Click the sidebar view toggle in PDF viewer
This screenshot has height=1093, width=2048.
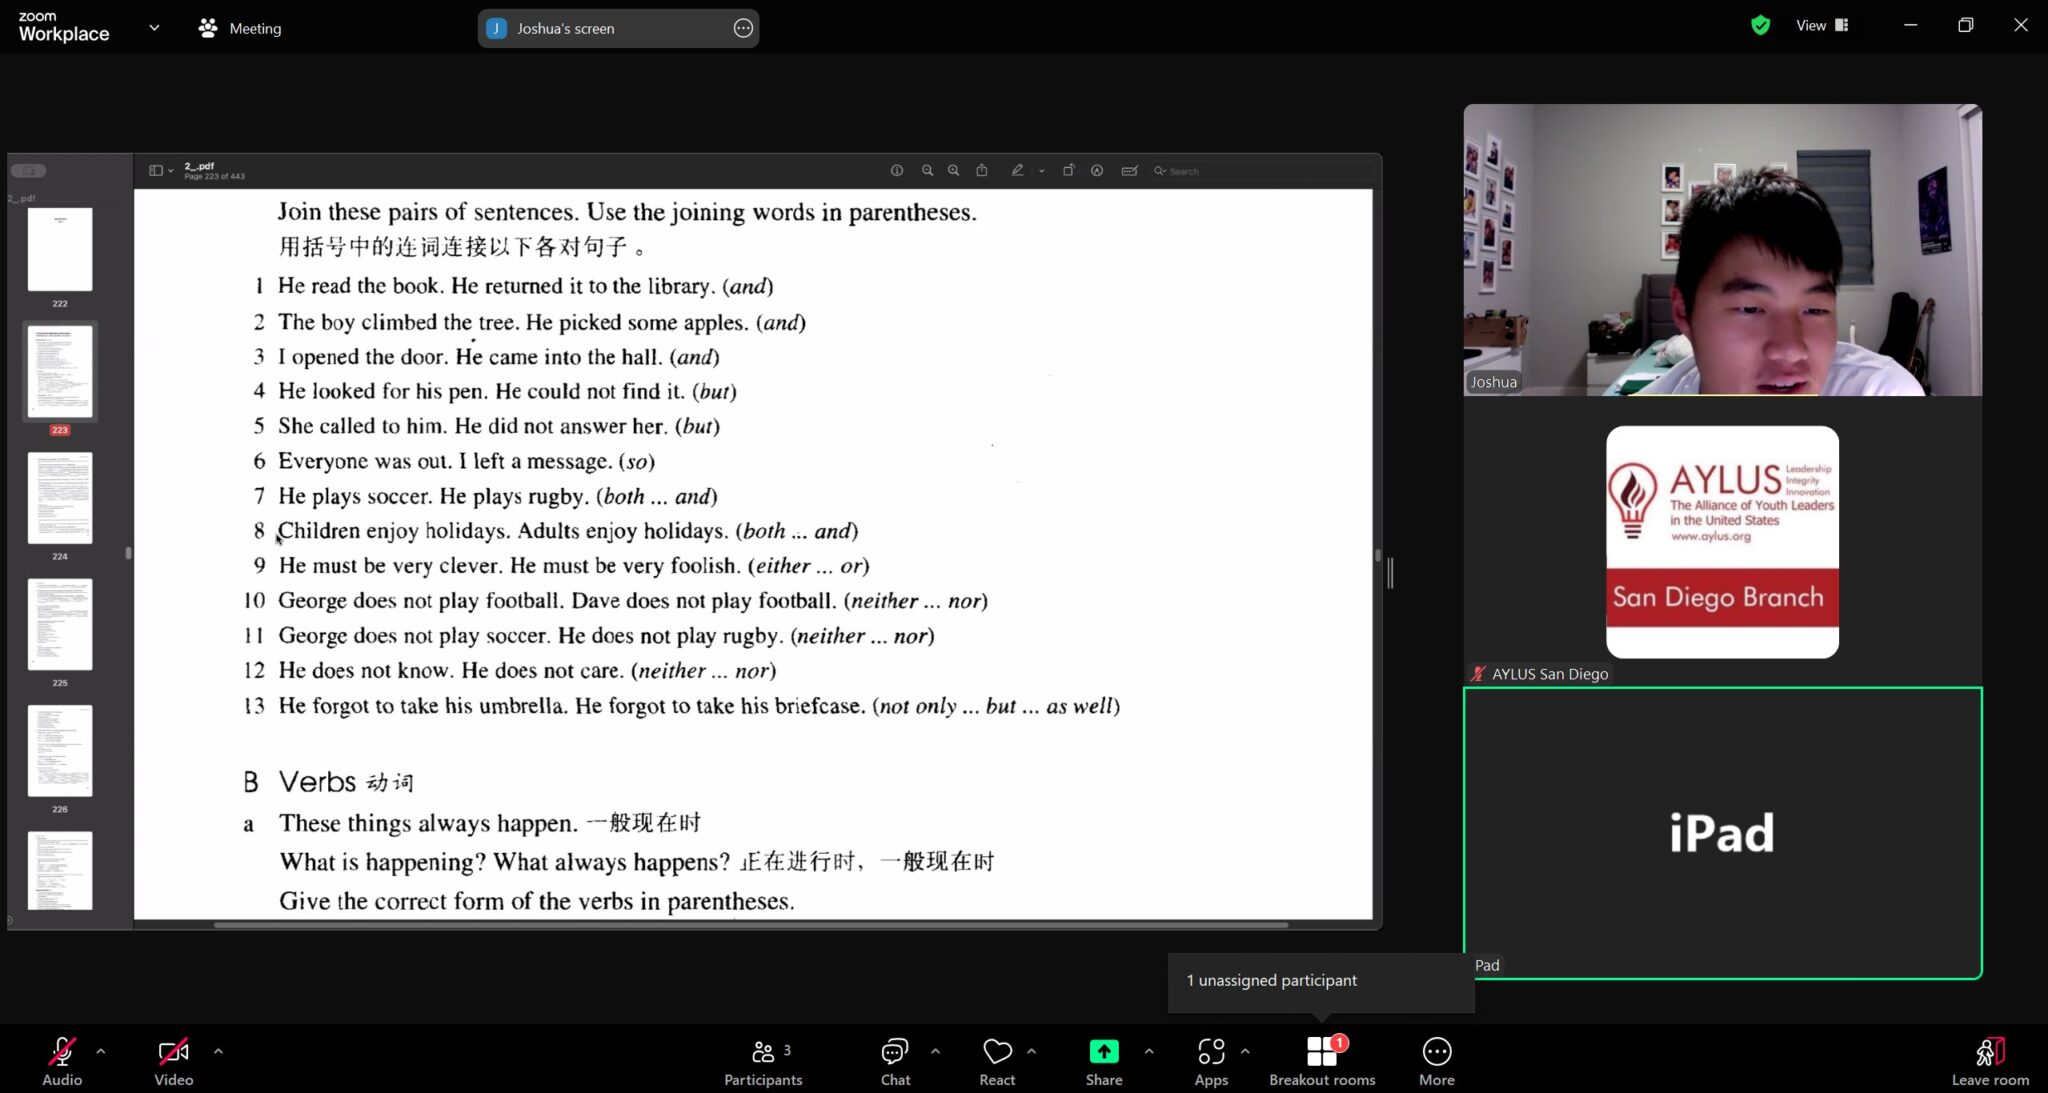pyautogui.click(x=156, y=171)
